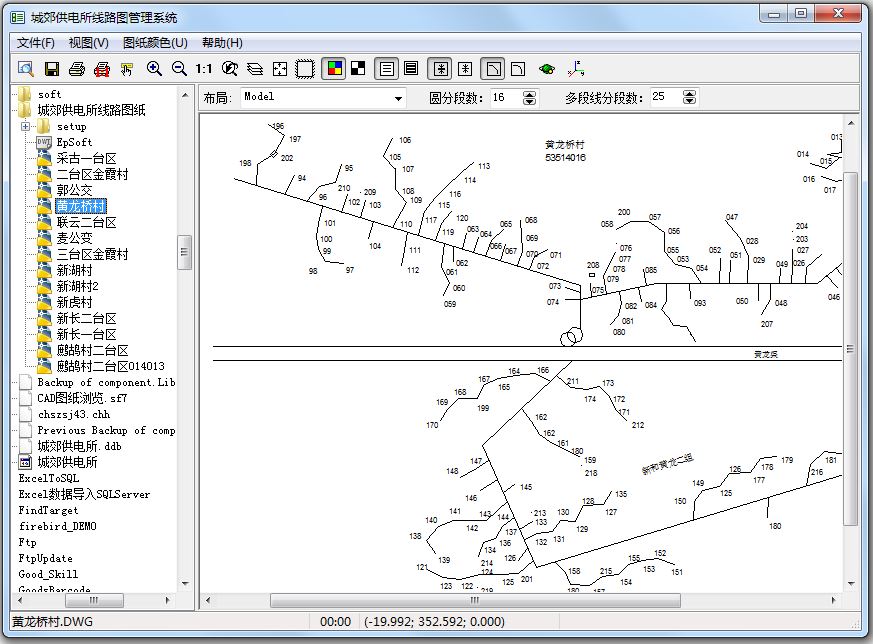Open the 文件(F) menu
Screen dimensions: 873x644
point(36,43)
